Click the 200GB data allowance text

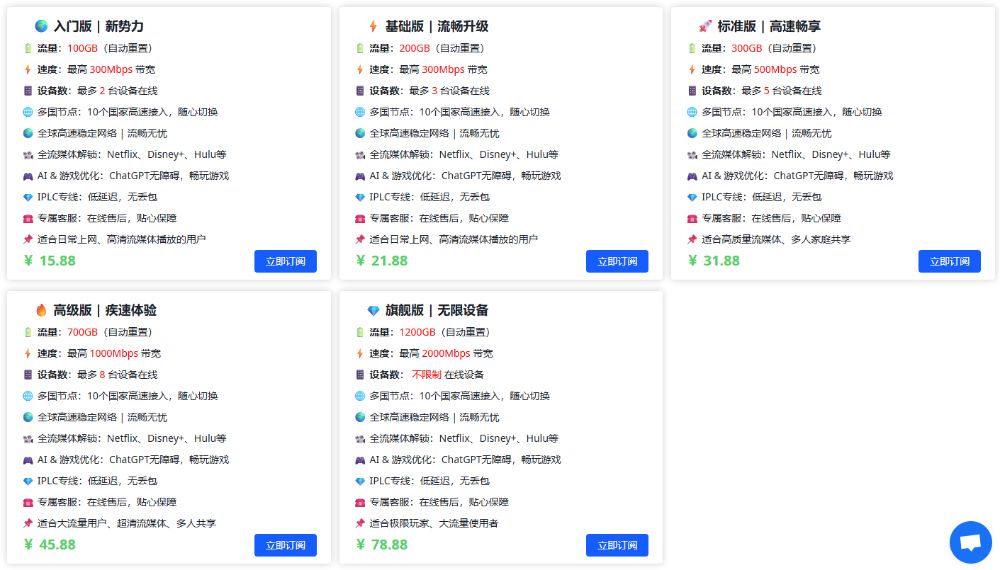click(x=415, y=48)
